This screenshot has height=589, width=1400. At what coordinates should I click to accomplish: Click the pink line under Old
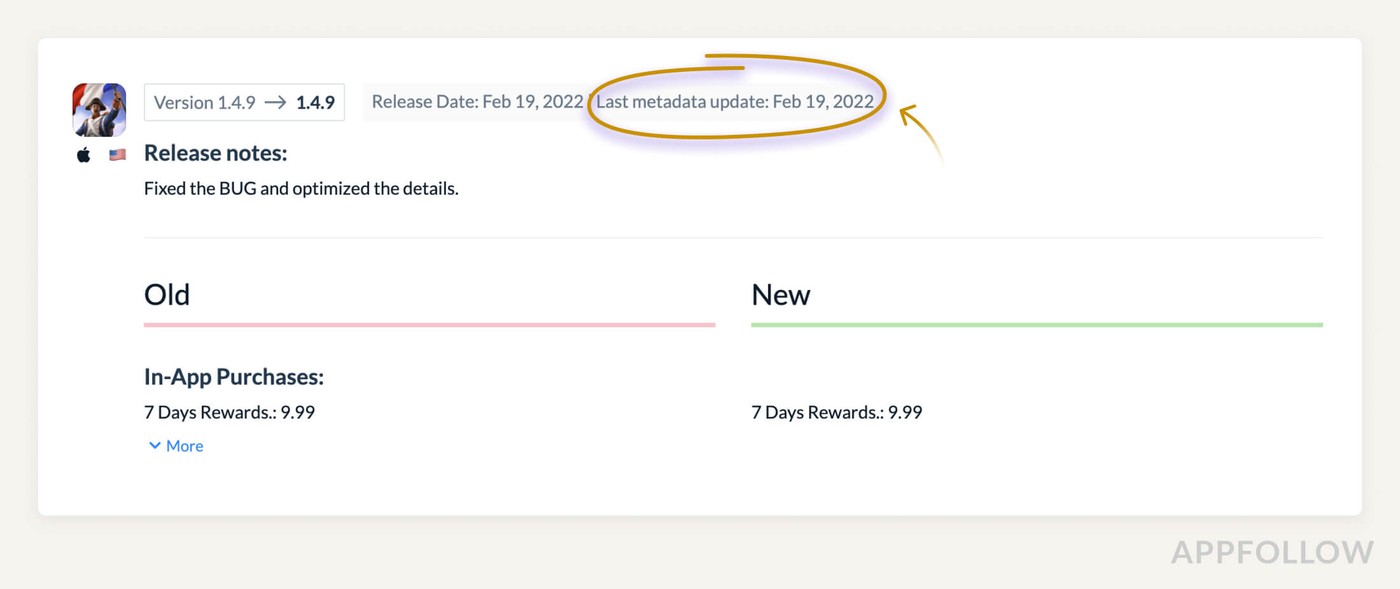point(429,324)
